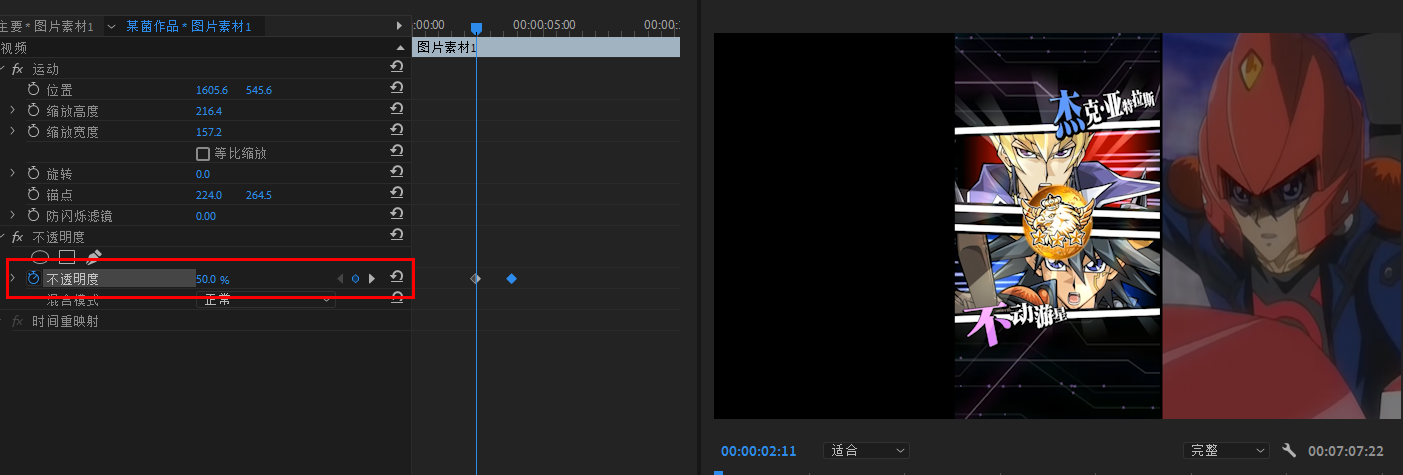This screenshot has height=475, width=1403.
Task: Reset the 不透明度 50.0% parameter
Action: click(x=397, y=277)
